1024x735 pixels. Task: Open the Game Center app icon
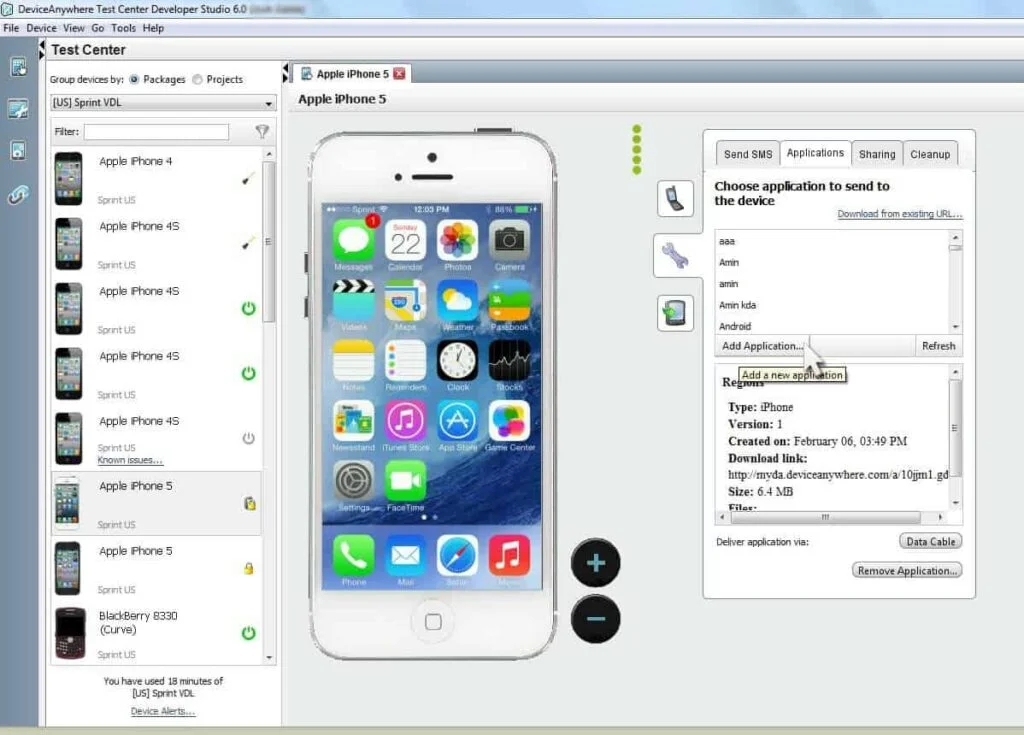pyautogui.click(x=509, y=421)
